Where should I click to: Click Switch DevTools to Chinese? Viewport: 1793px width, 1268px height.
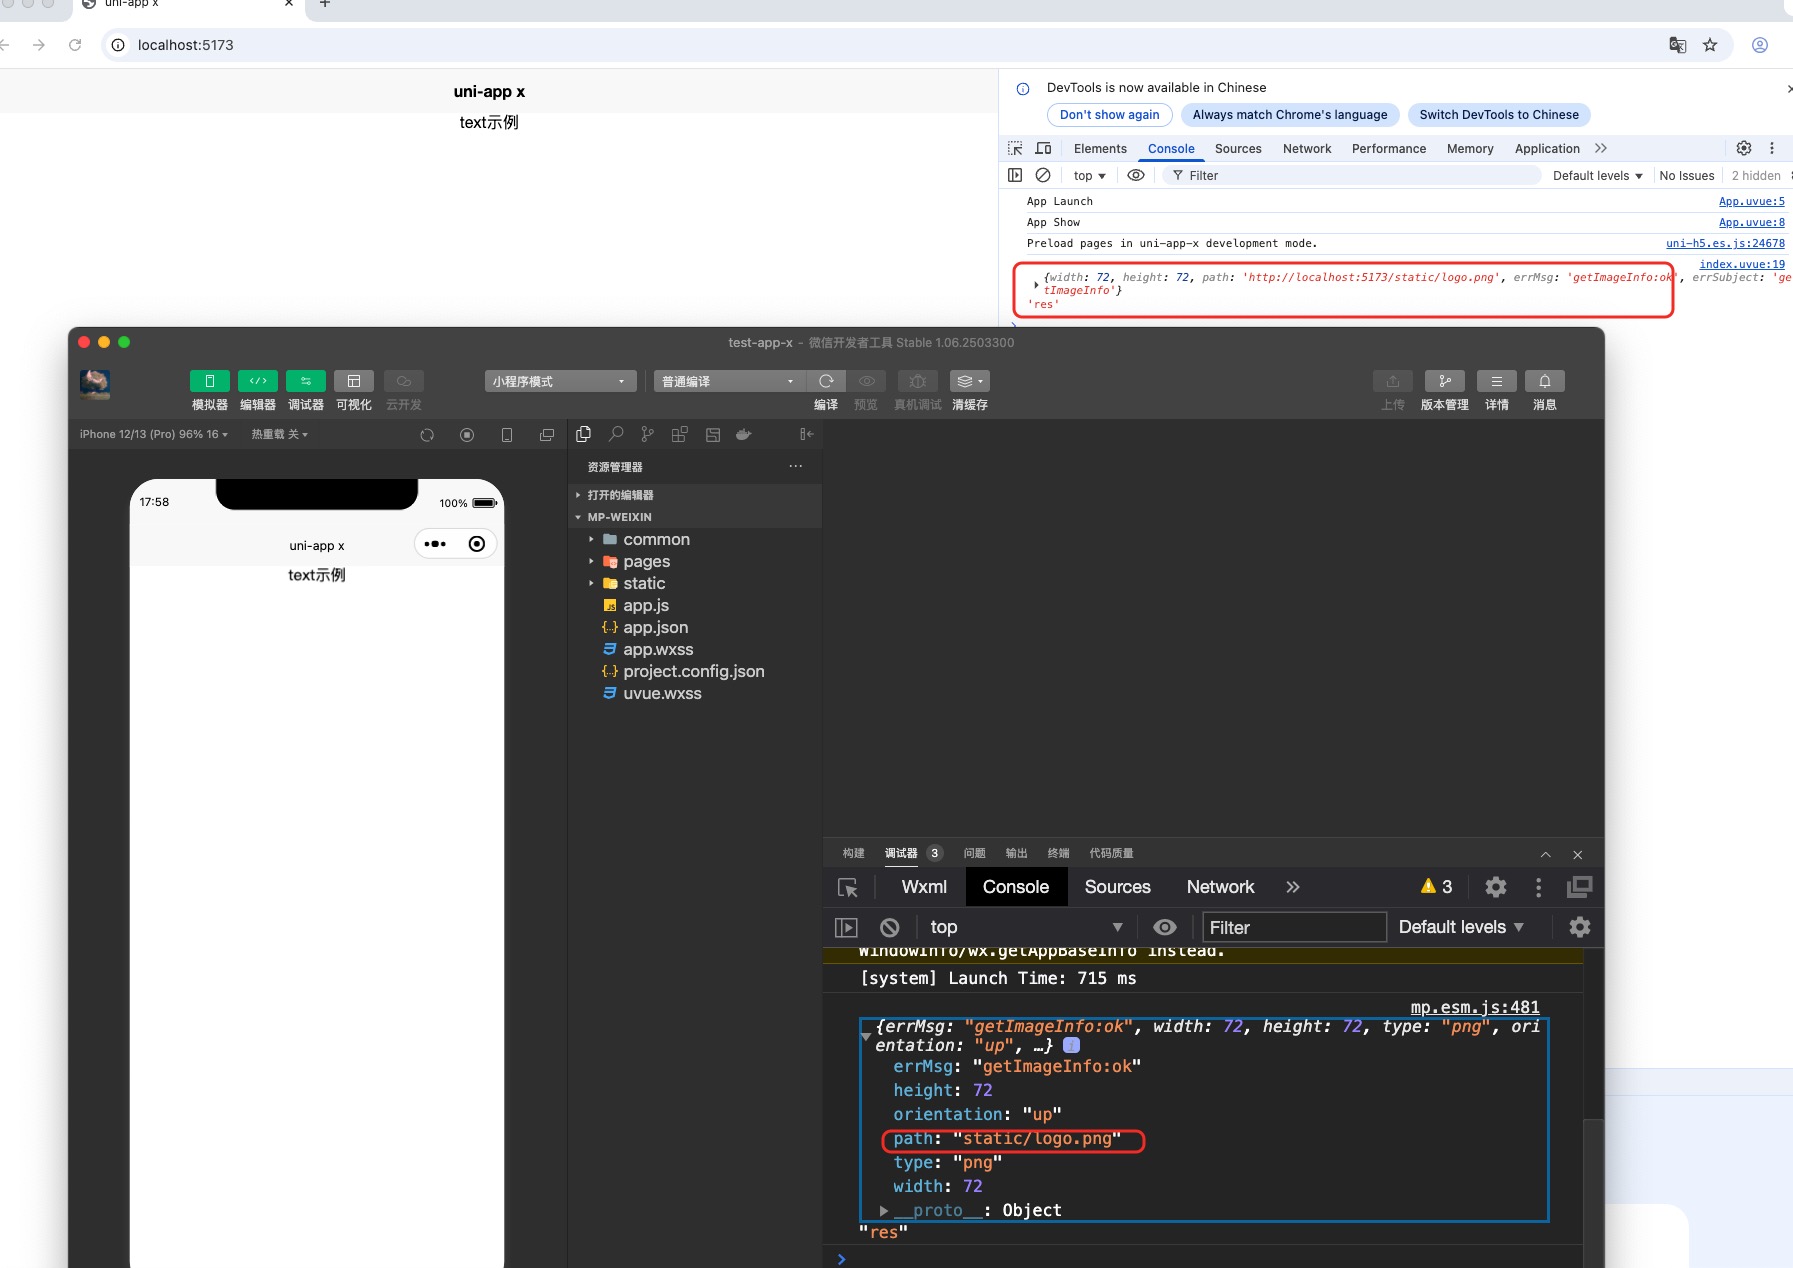click(x=1499, y=115)
